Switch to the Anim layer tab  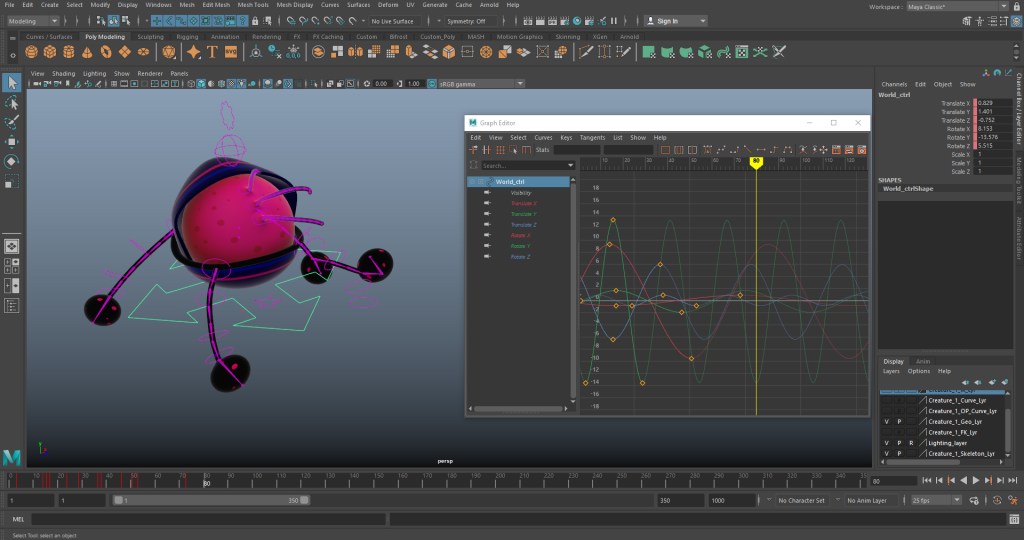(x=923, y=361)
